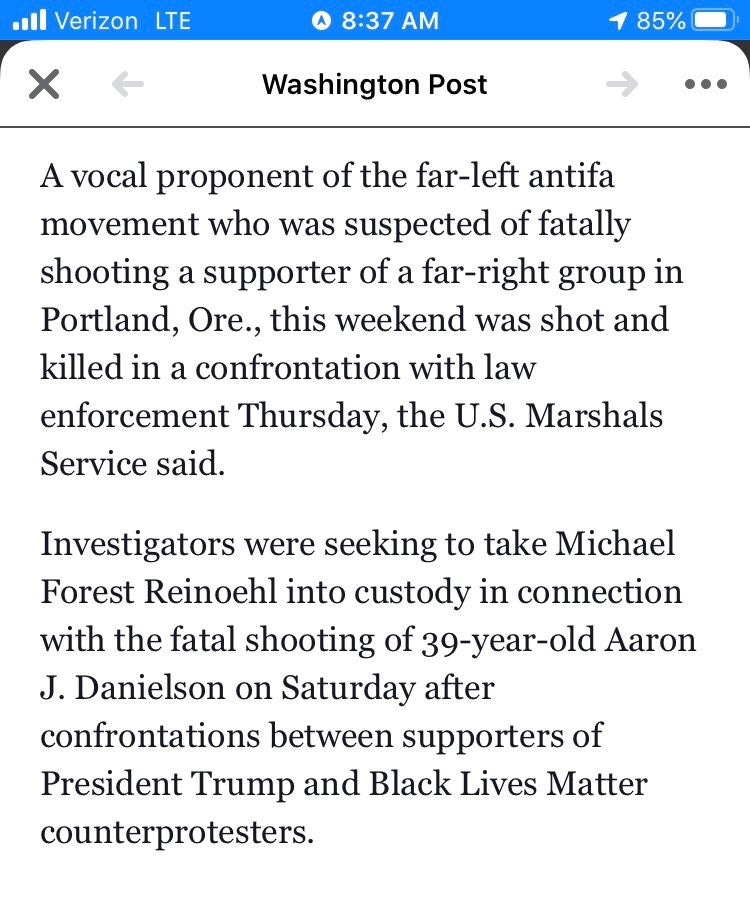Image resolution: width=750 pixels, height=901 pixels.
Task: Tap the forward arrow in the browser bar
Action: (621, 85)
